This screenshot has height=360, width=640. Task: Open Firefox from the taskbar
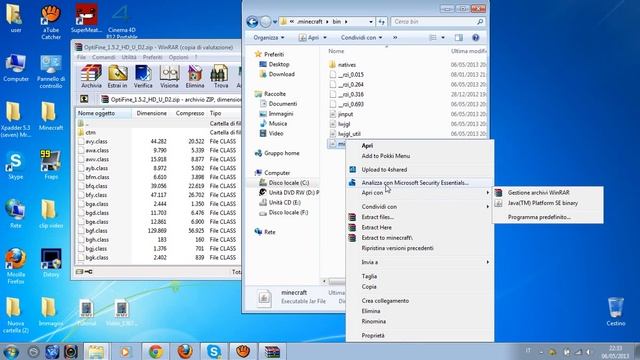click(x=185, y=351)
